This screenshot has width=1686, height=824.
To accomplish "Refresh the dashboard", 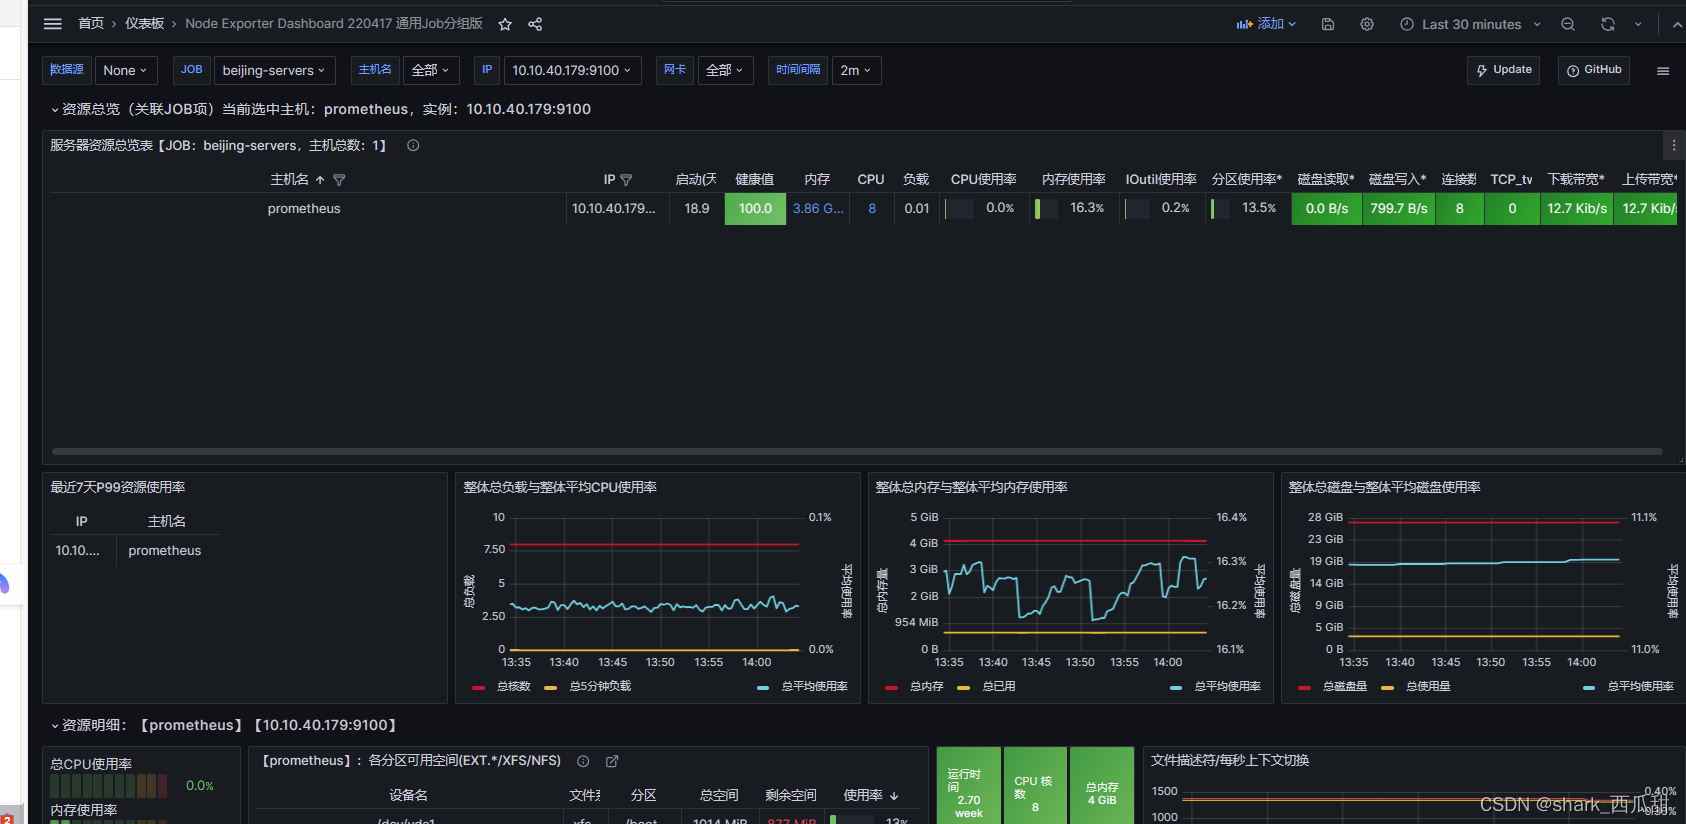I will [x=1608, y=24].
